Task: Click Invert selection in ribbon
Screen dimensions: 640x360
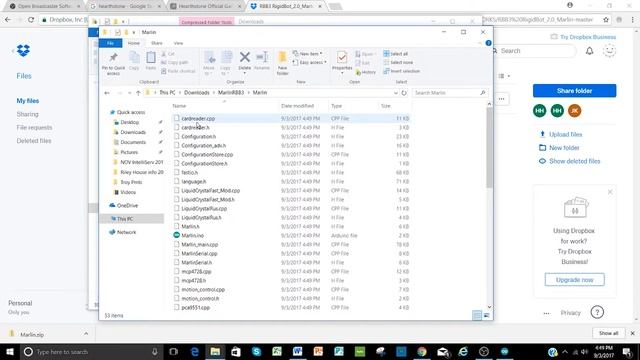Action: 402,71
